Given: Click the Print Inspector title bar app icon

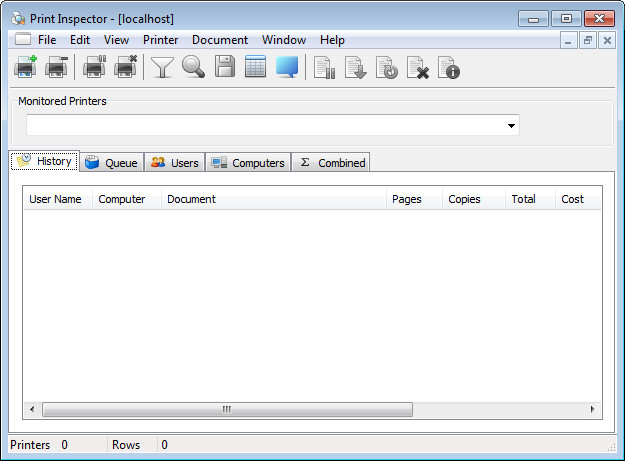Looking at the screenshot, I should (18, 18).
